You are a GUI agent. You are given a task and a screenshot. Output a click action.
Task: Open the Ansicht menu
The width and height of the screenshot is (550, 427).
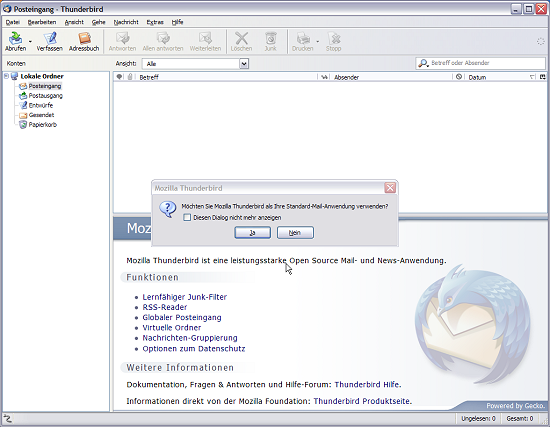74,22
